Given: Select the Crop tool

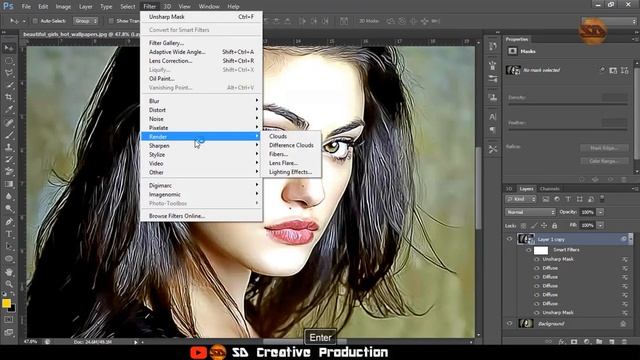Looking at the screenshot, I should pos(9,98).
